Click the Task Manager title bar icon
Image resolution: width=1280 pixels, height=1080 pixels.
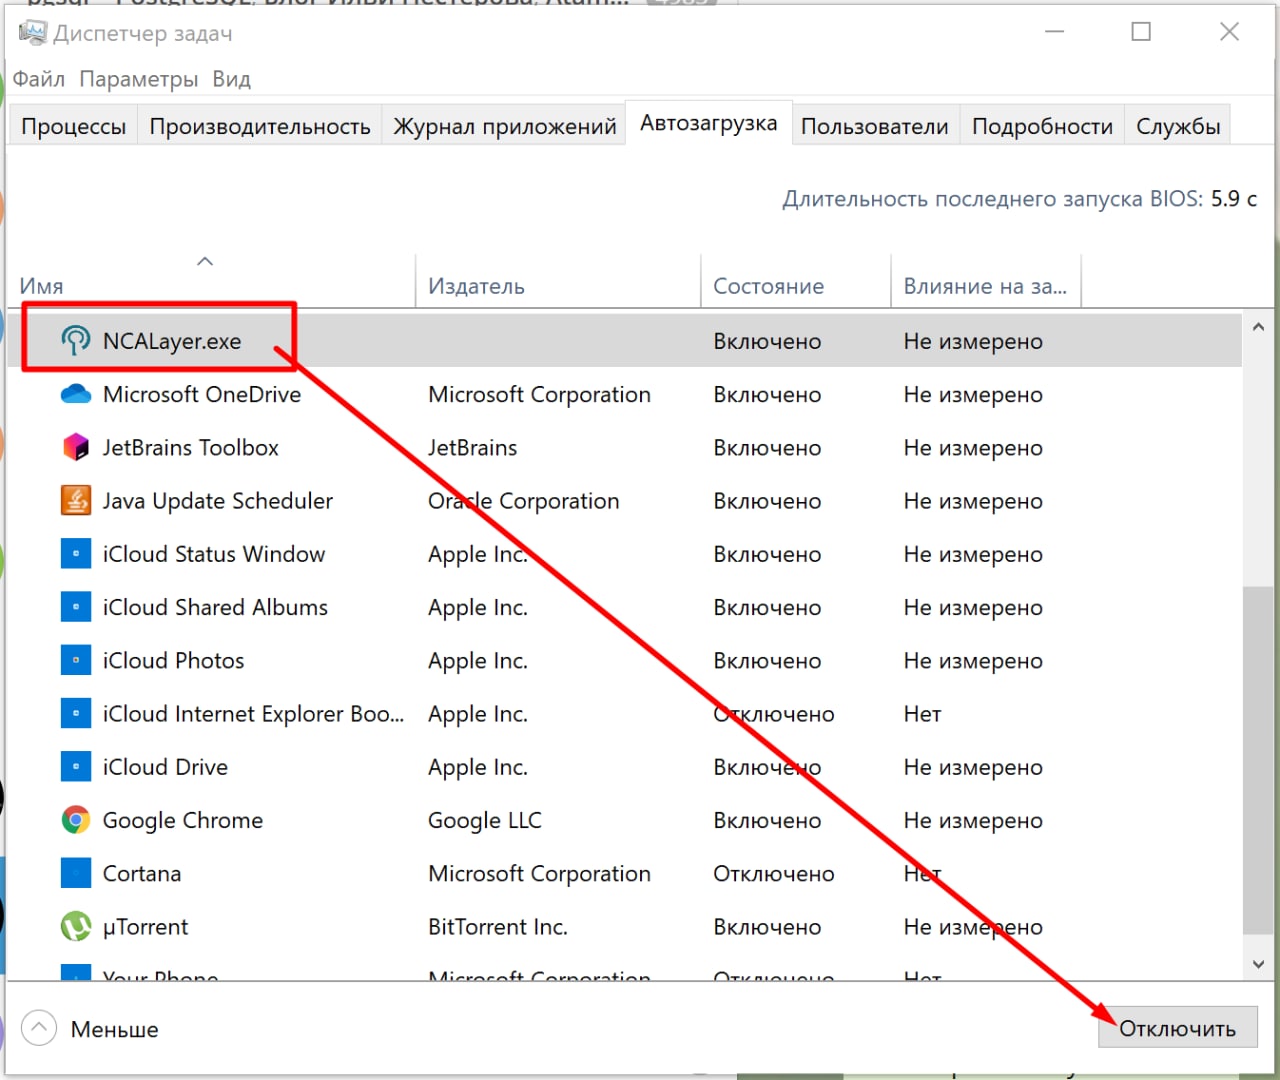coord(32,33)
